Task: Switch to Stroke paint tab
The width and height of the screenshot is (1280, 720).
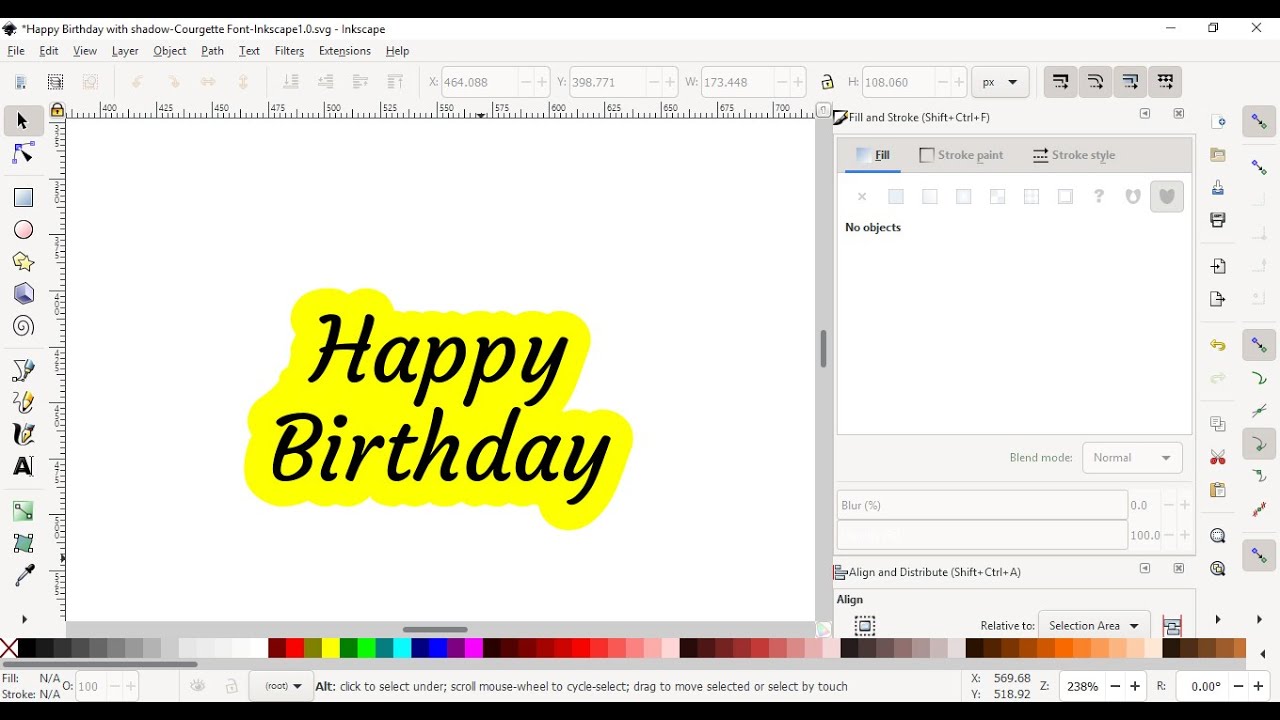Action: click(x=961, y=155)
